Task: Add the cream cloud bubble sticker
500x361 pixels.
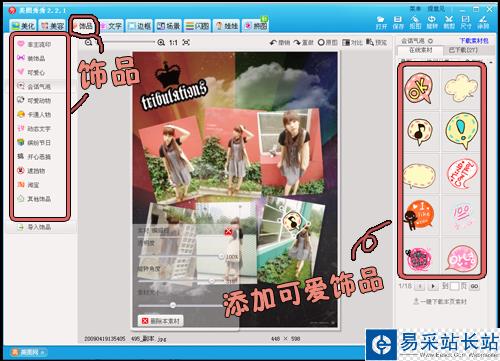Action: (x=461, y=88)
